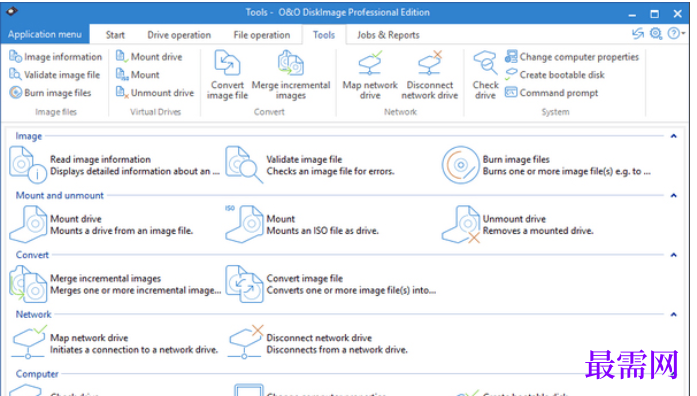
Task: Open Burn image files tile
Action: [x=546, y=165]
